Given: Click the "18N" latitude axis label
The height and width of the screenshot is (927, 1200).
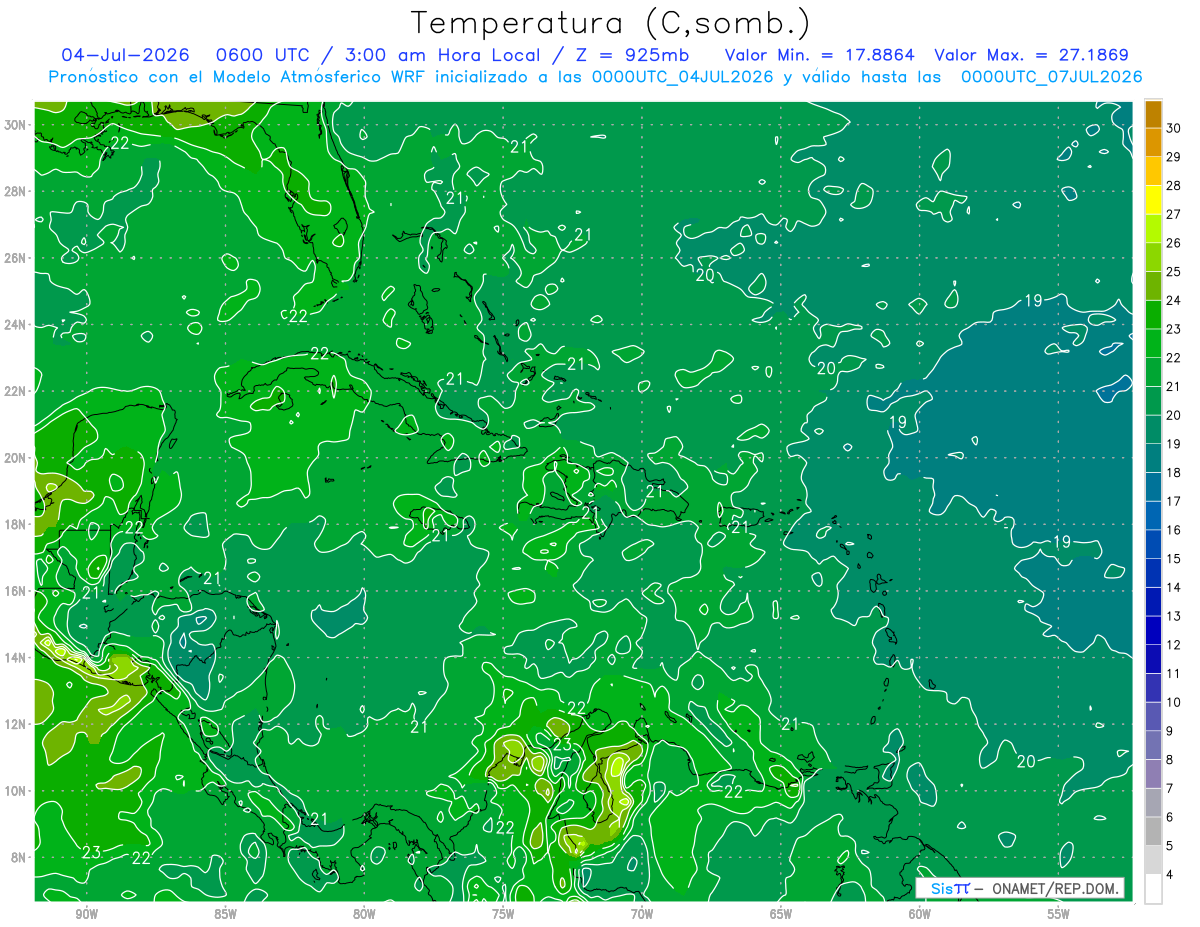Looking at the screenshot, I should [15, 524].
